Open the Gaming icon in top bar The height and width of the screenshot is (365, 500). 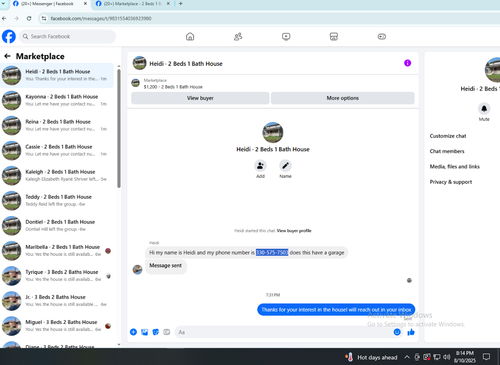click(382, 36)
